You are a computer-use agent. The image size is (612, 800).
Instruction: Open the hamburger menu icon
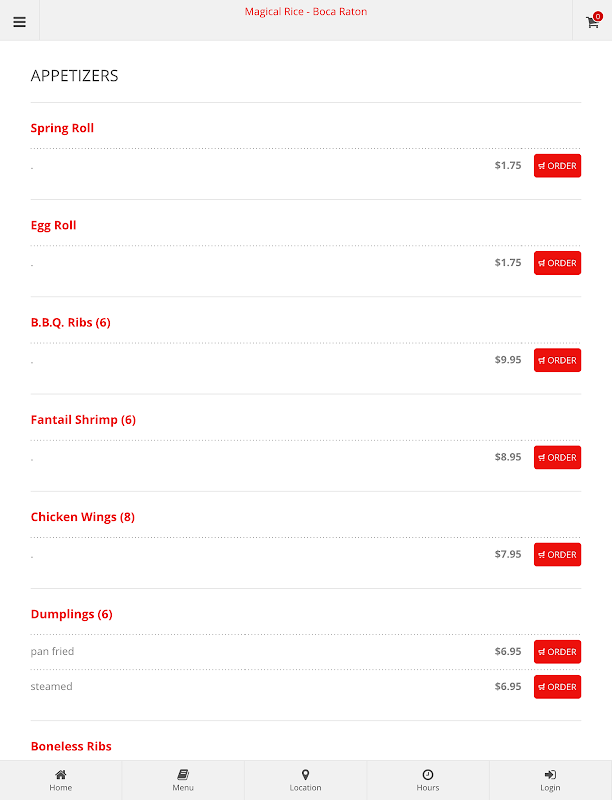tap(19, 22)
